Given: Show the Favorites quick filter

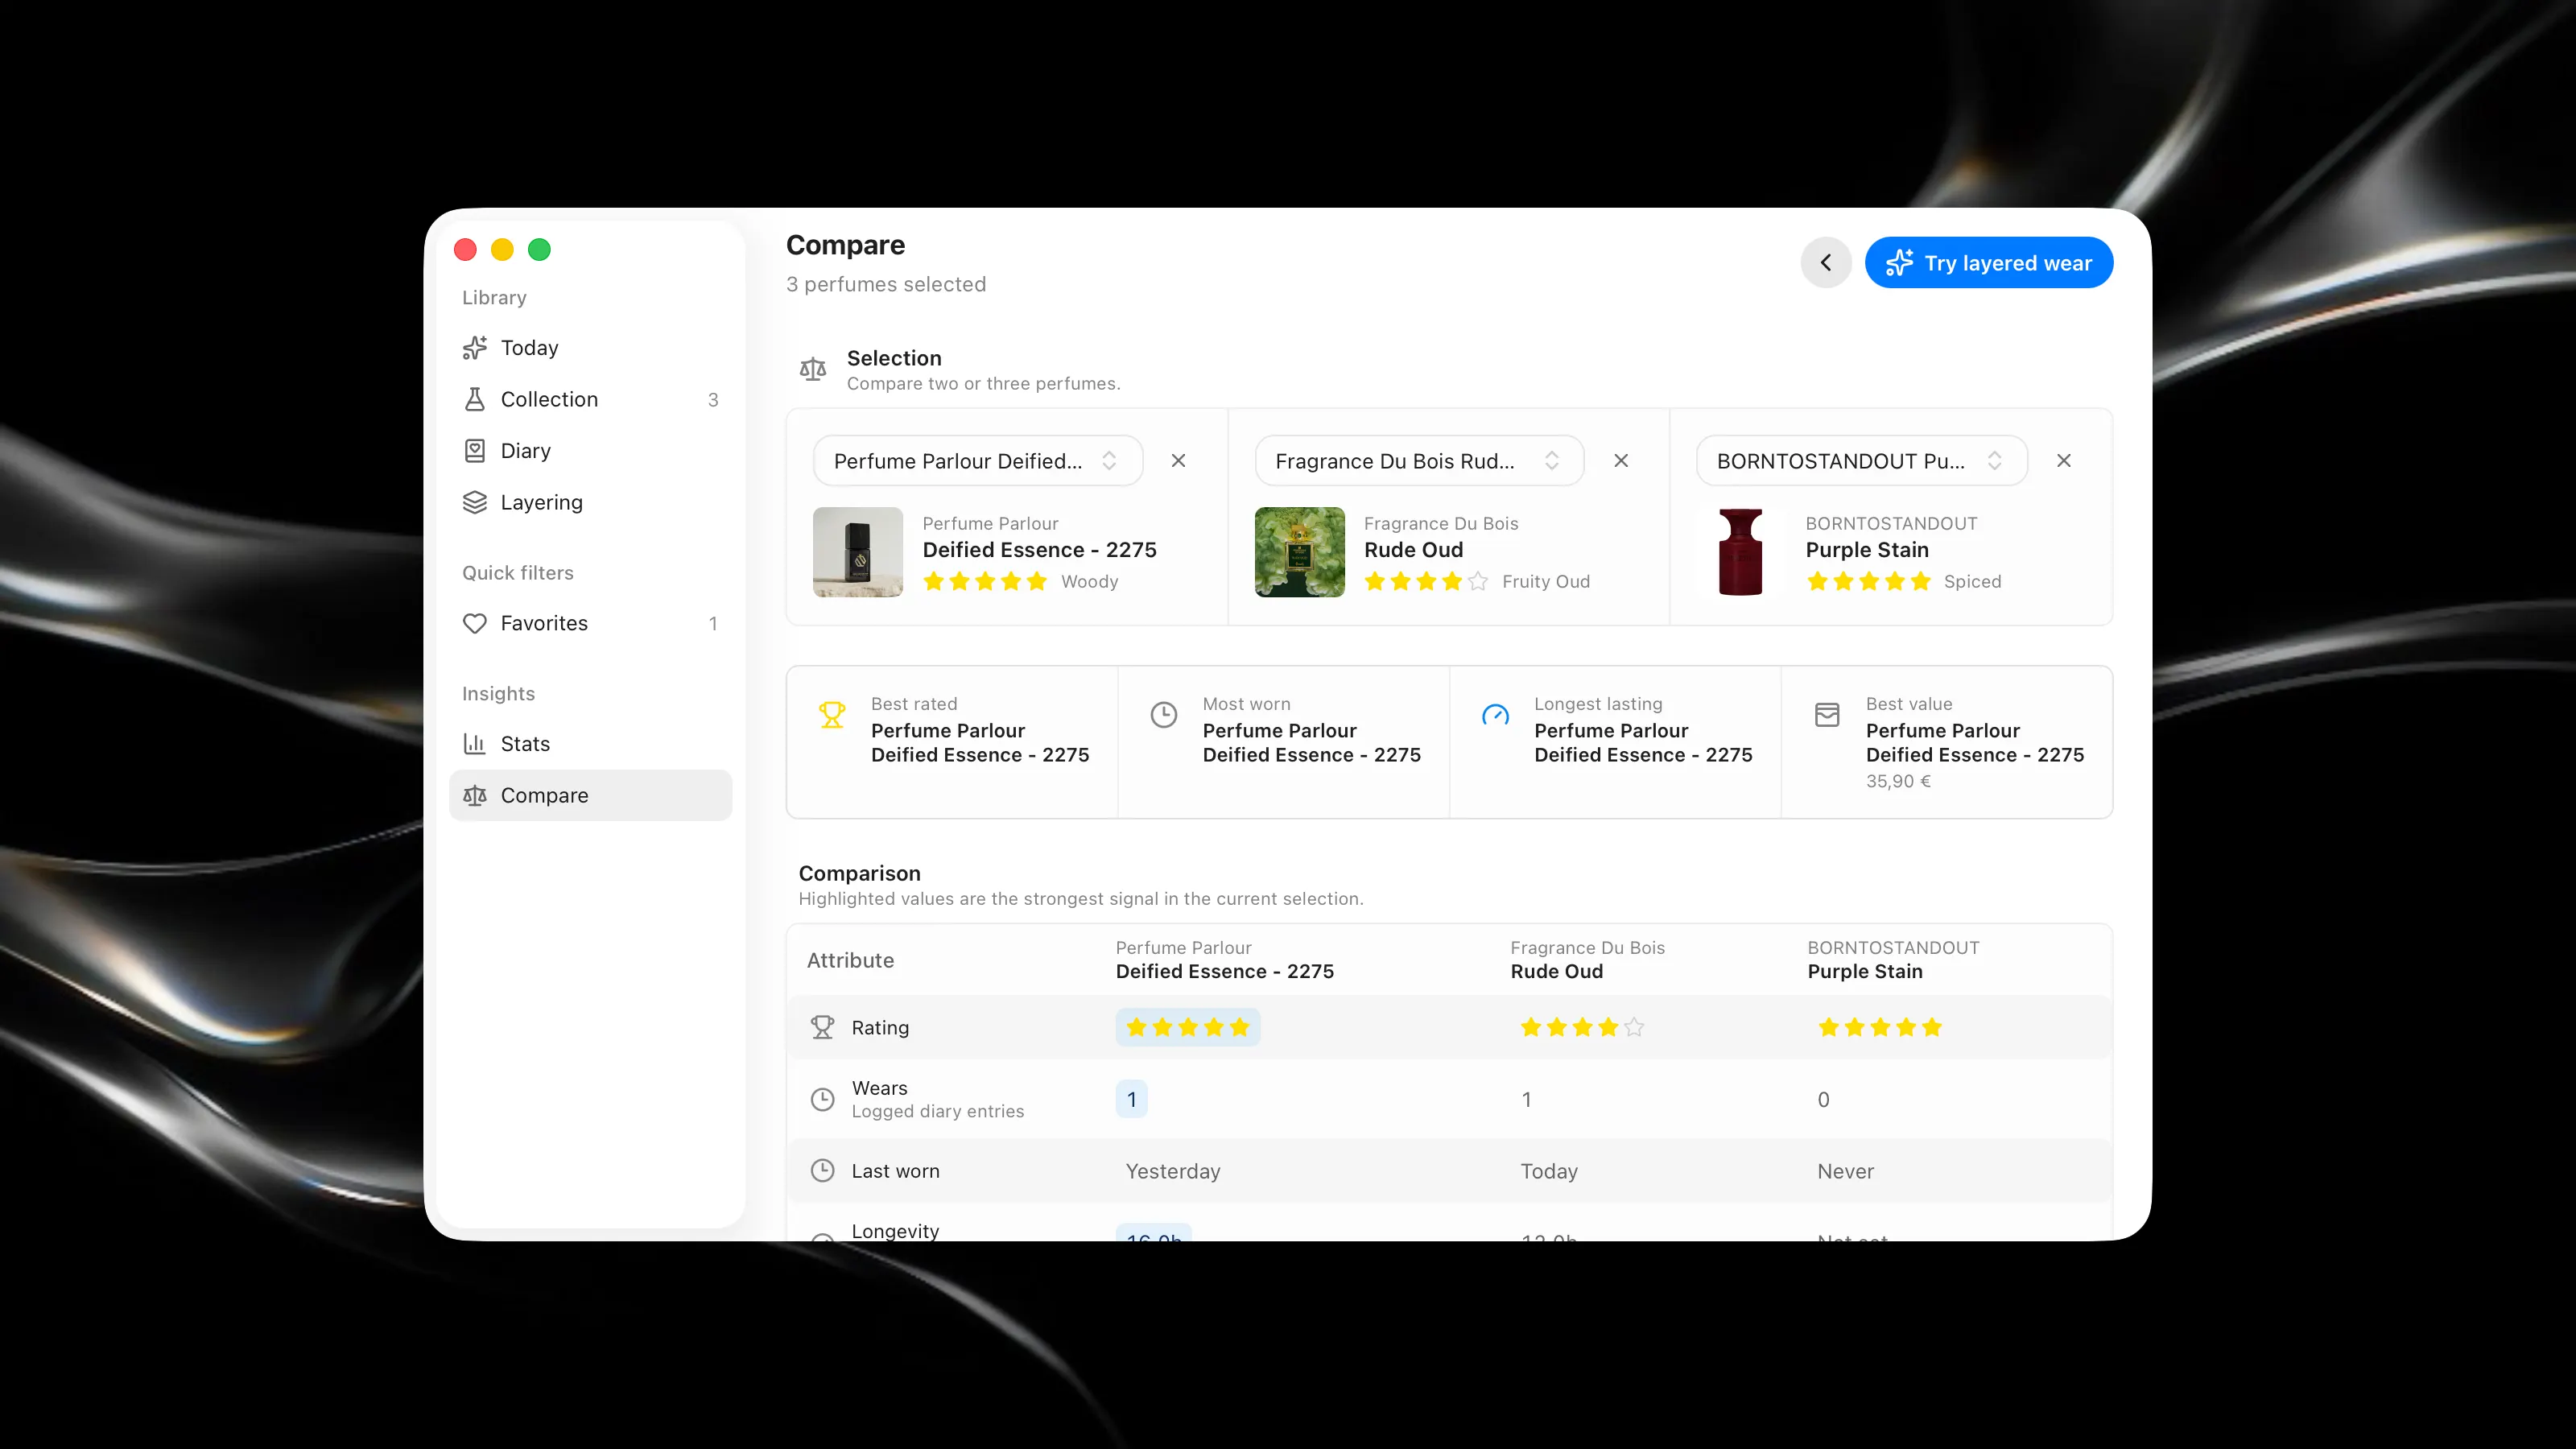Looking at the screenshot, I should tap(590, 623).
